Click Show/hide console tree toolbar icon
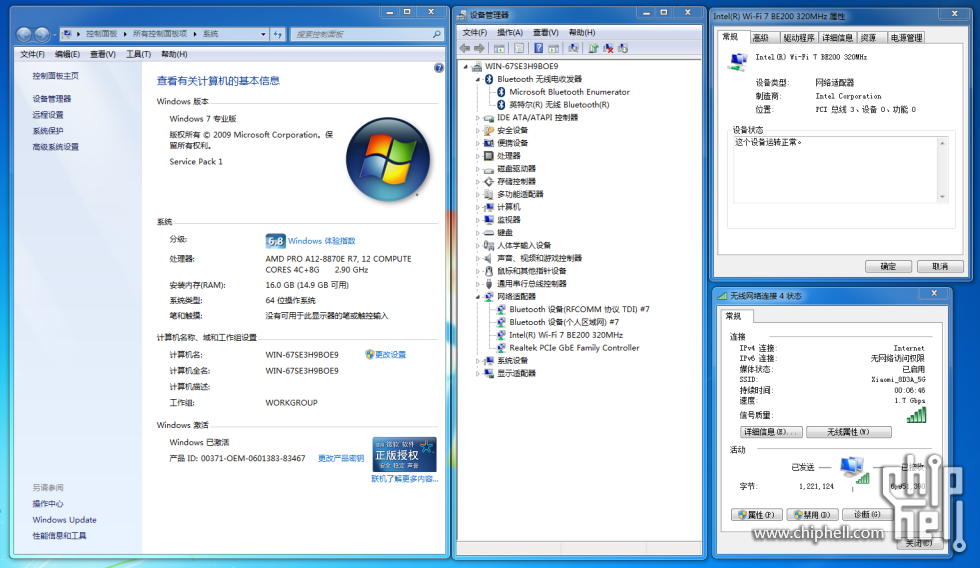Image resolution: width=980 pixels, height=568 pixels. tap(499, 48)
